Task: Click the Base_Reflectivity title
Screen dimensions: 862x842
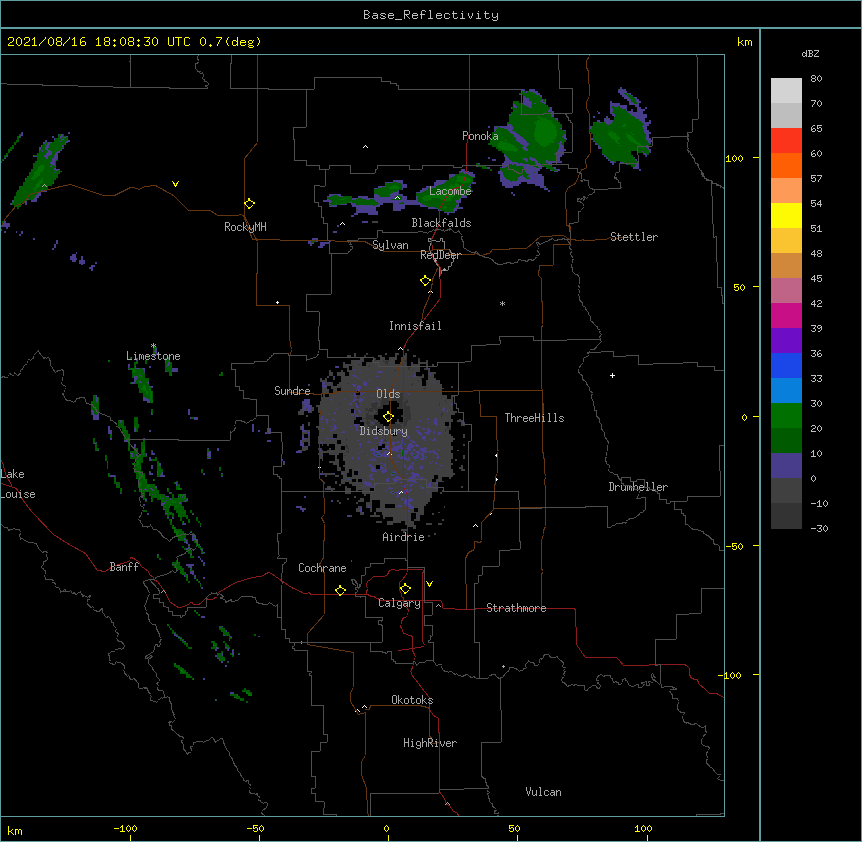Action: coord(431,15)
